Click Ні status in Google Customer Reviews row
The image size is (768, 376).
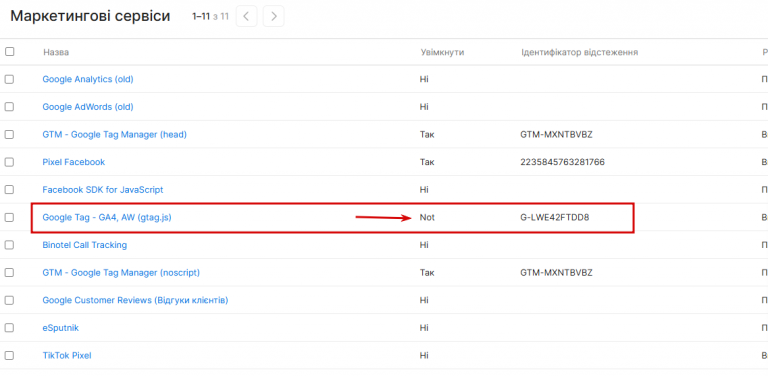[424, 300]
